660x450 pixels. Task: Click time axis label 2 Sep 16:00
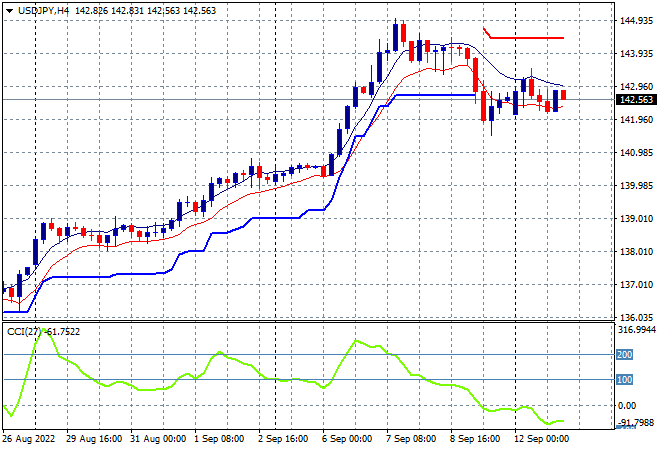point(283,439)
